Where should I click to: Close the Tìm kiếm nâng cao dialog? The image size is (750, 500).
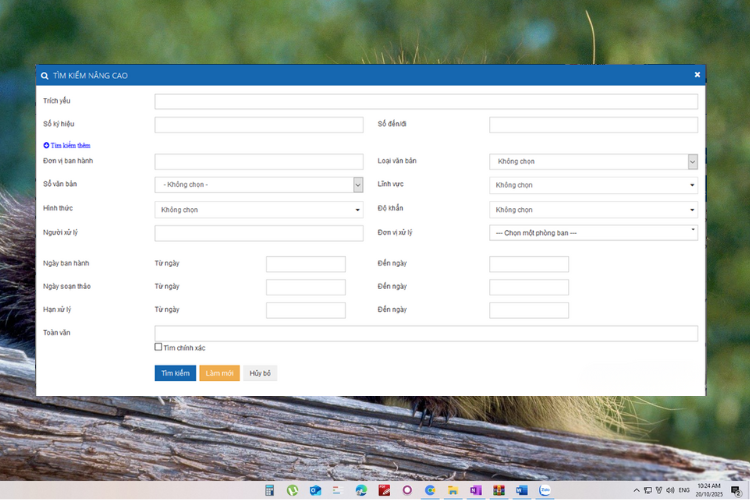pyautogui.click(x=697, y=75)
